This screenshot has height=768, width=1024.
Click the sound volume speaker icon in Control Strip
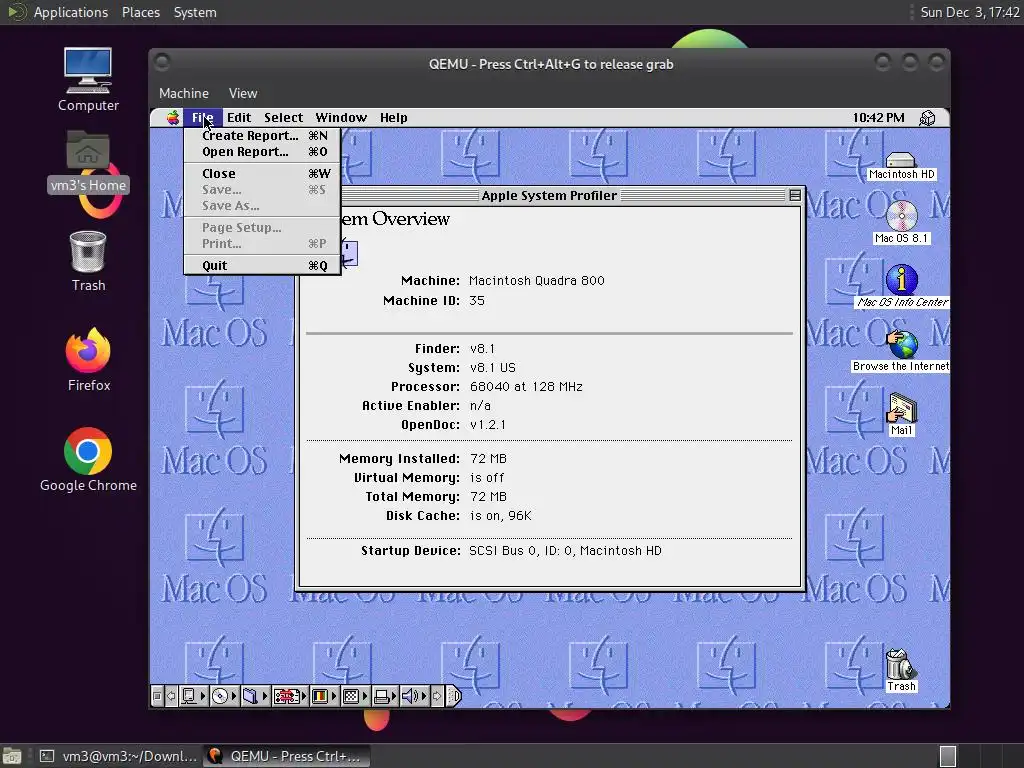point(411,696)
